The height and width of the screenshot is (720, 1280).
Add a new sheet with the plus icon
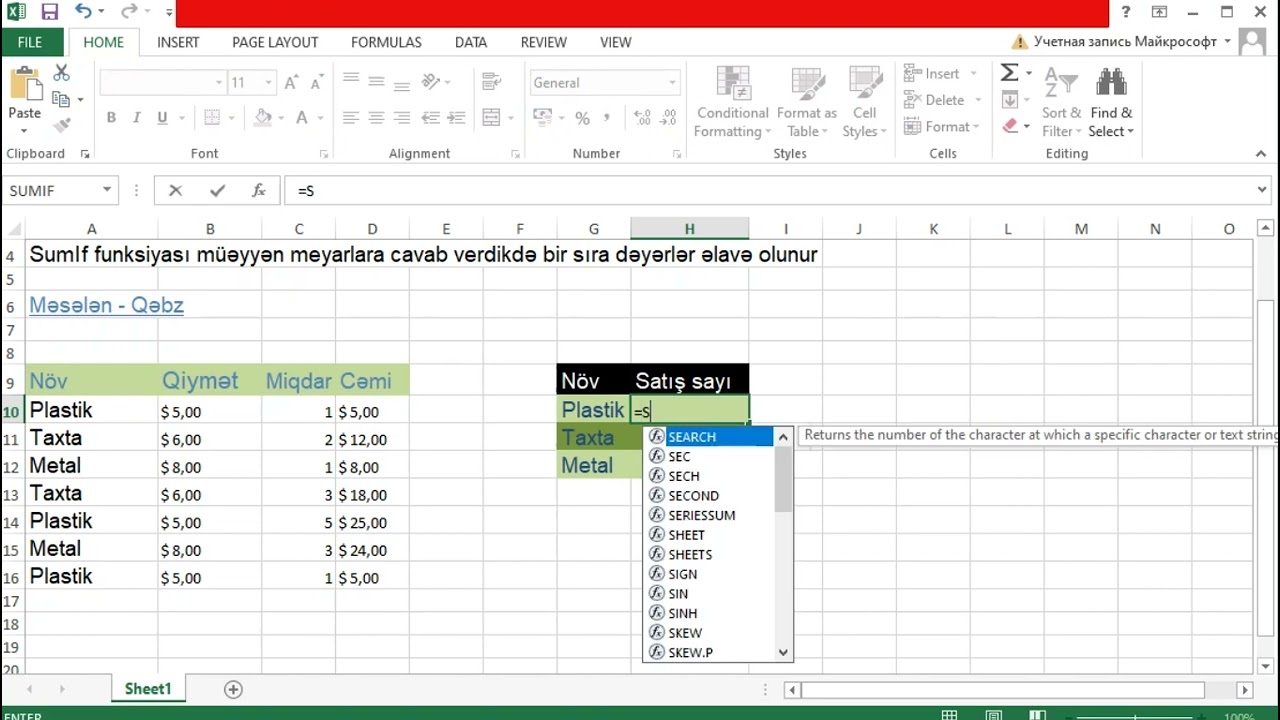(x=233, y=689)
